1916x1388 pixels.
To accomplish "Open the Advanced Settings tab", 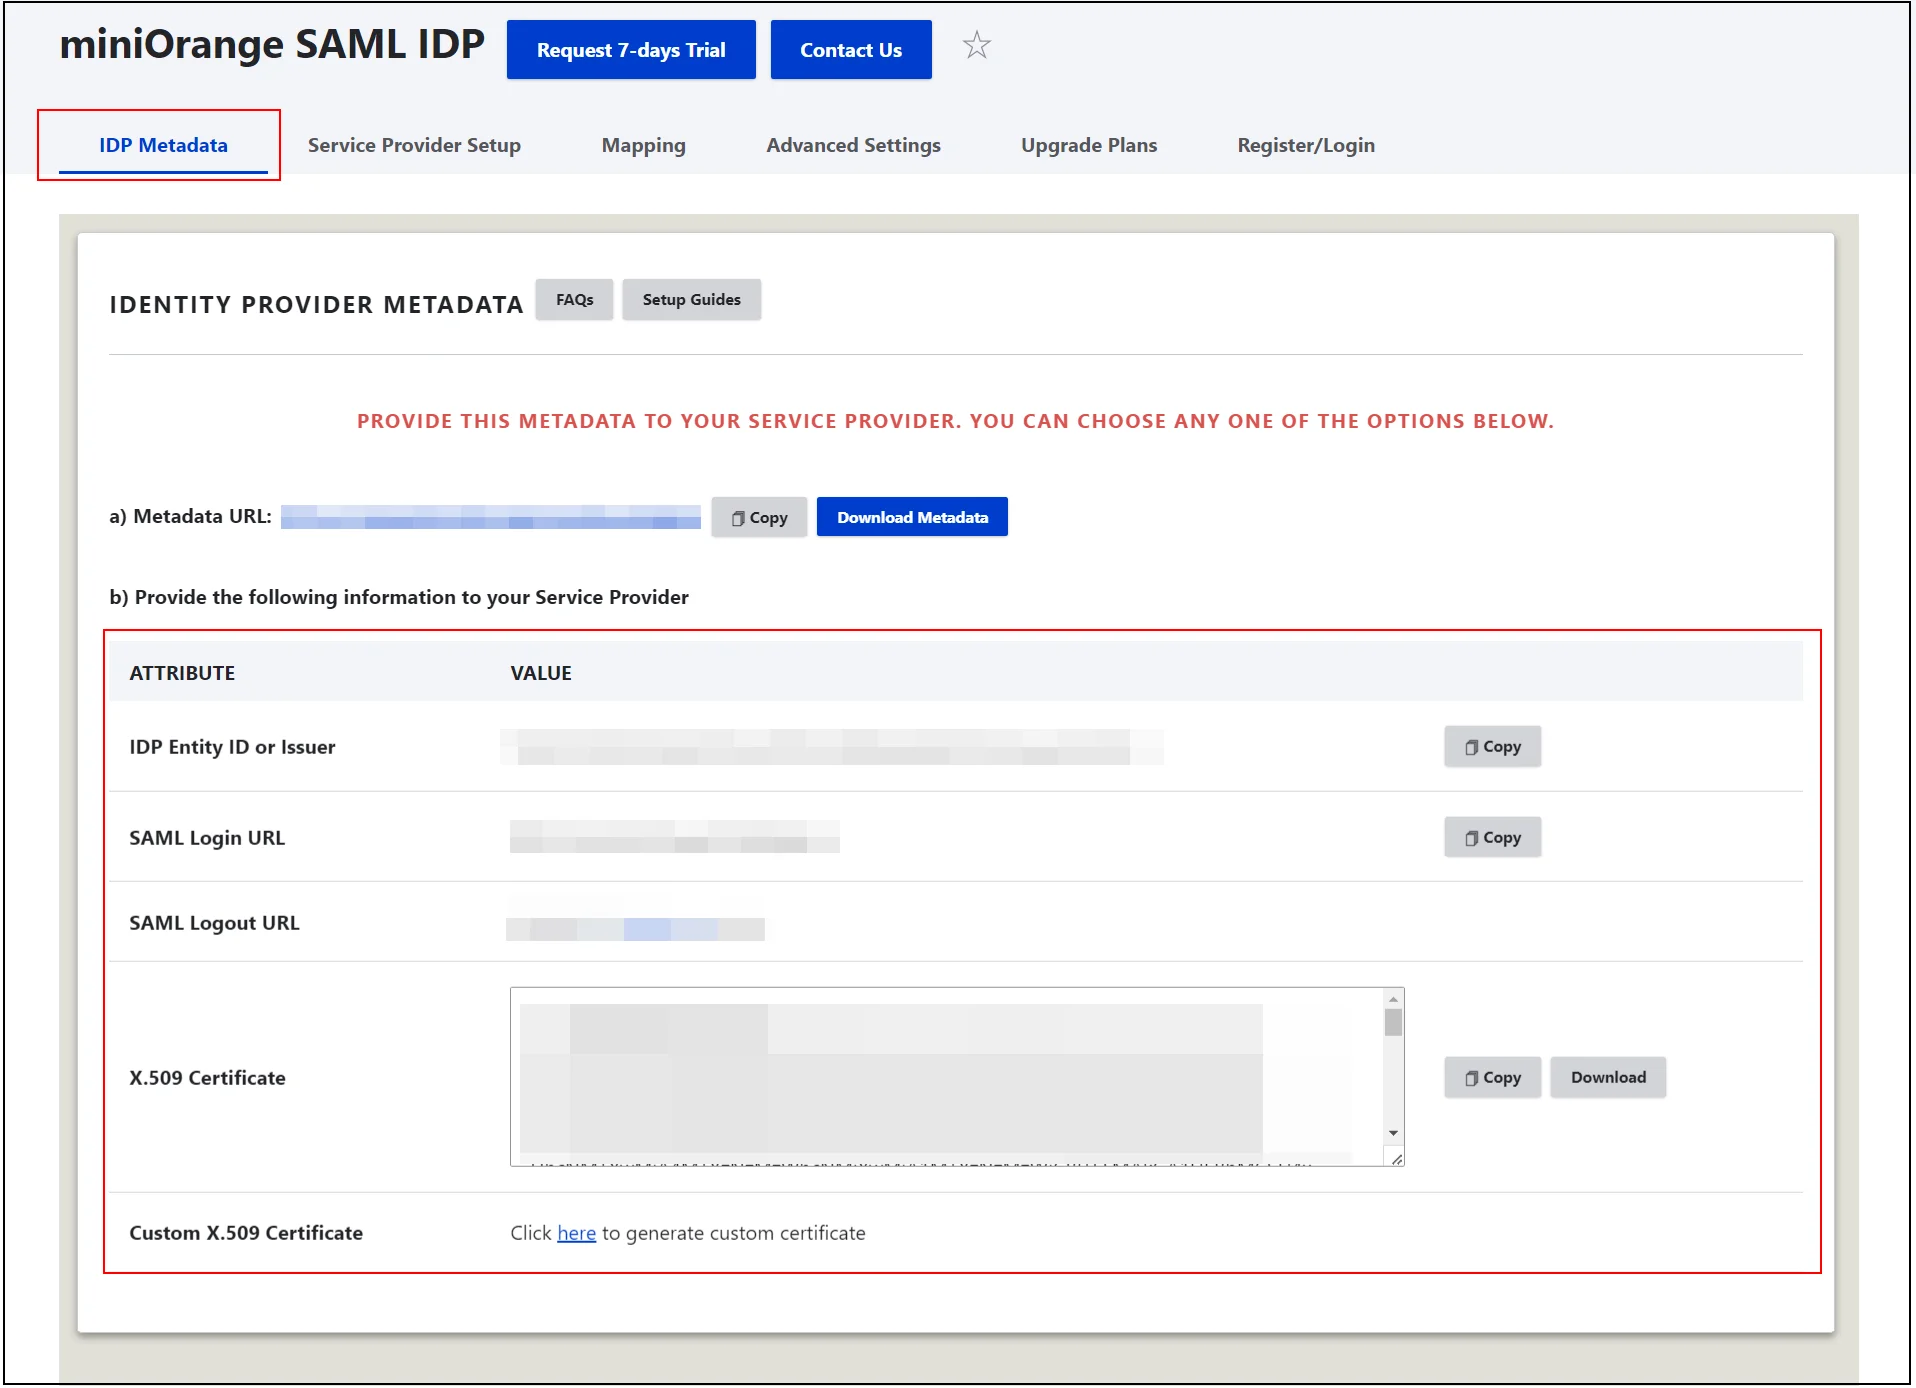I will [x=853, y=145].
